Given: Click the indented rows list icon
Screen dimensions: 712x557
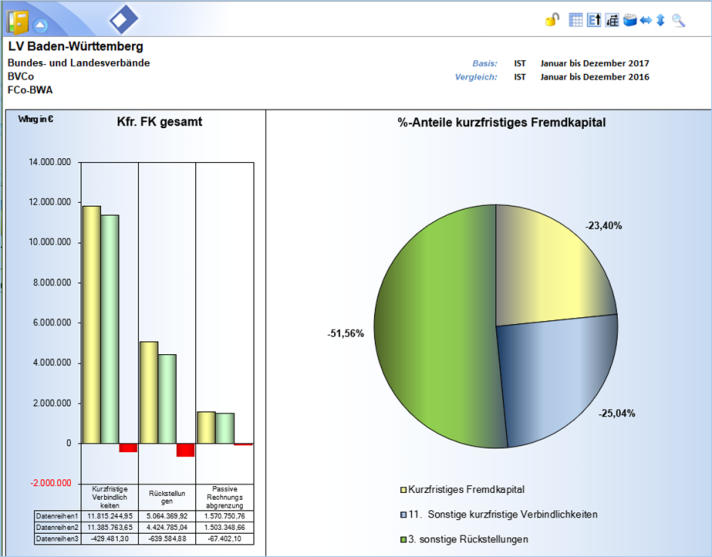Looking at the screenshot, I should (611, 20).
